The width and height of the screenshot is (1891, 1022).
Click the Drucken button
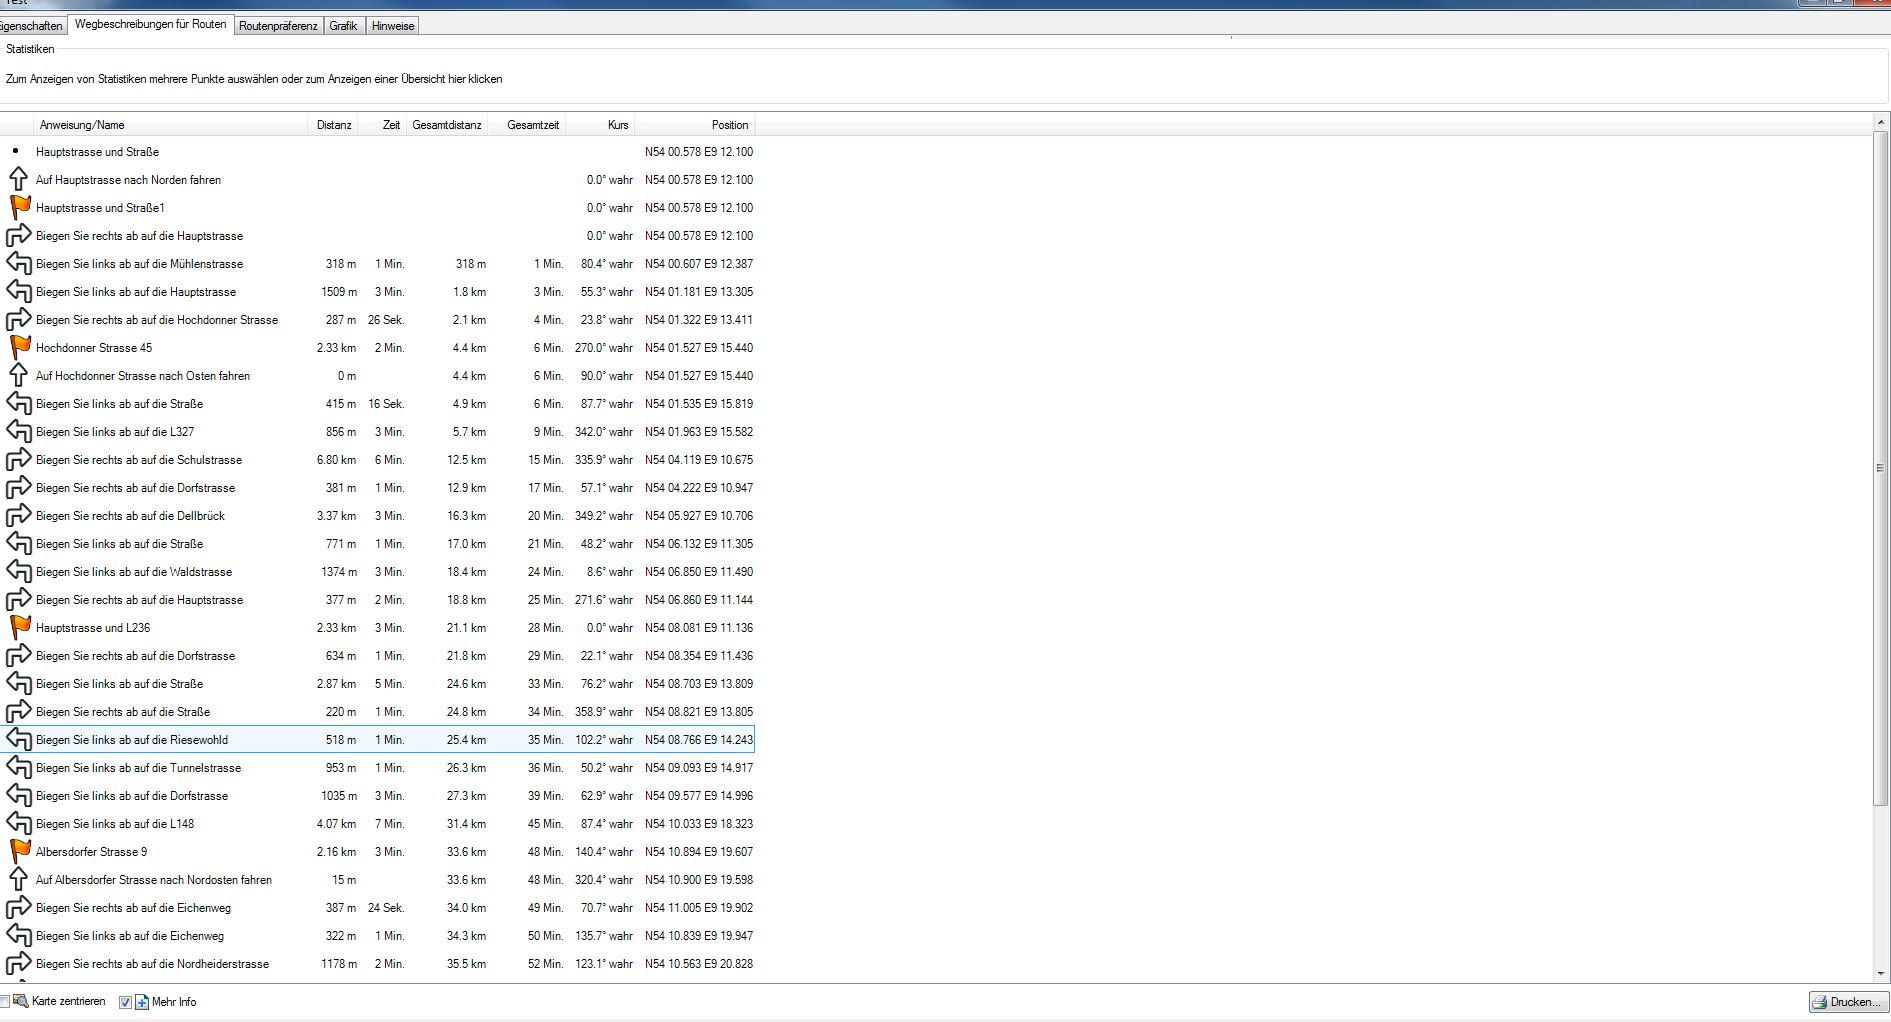pyautogui.click(x=1846, y=1002)
